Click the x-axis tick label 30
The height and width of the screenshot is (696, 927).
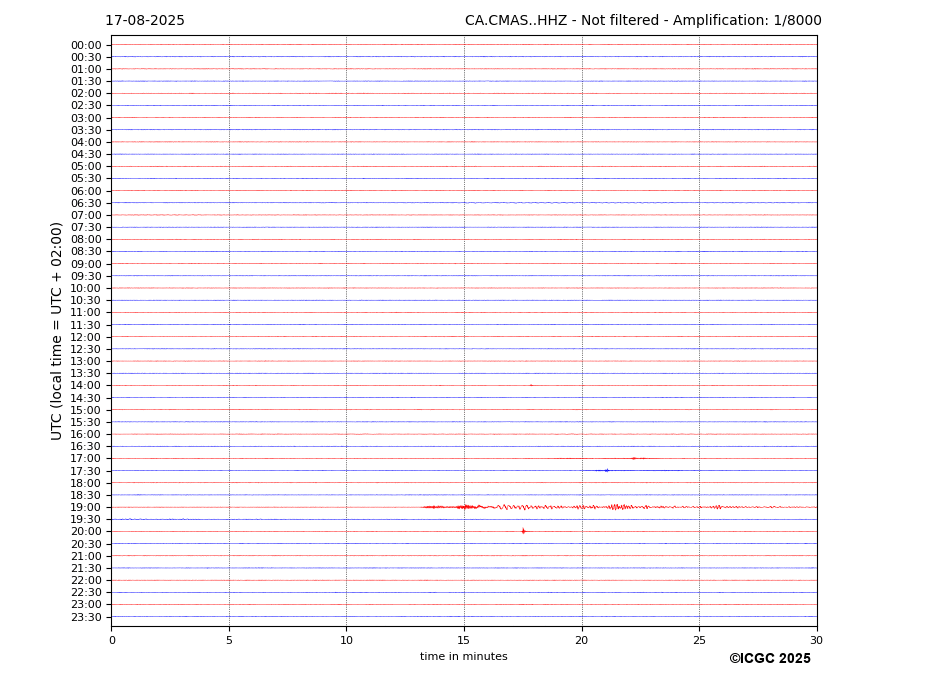tap(816, 640)
